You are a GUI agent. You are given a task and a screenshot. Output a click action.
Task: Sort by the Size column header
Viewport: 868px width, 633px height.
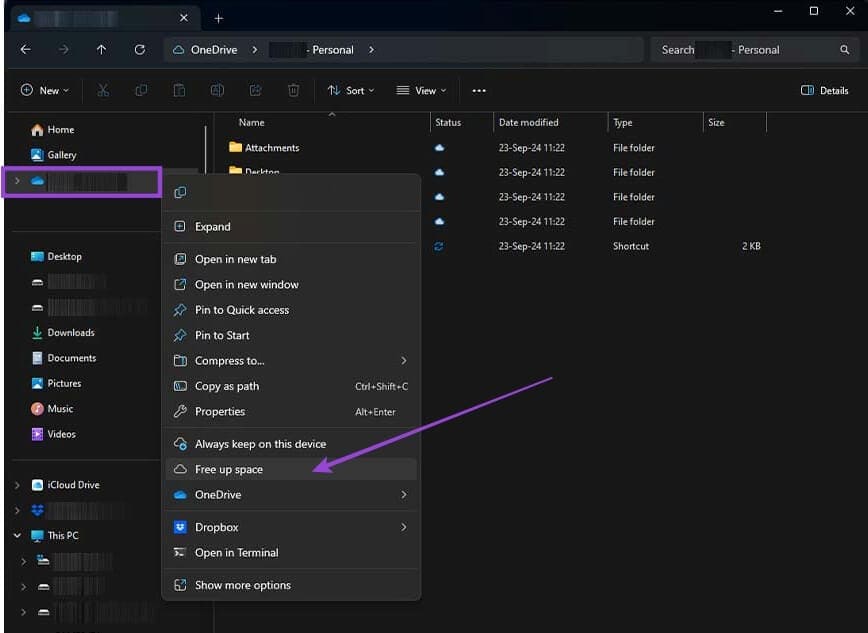pyautogui.click(x=716, y=122)
